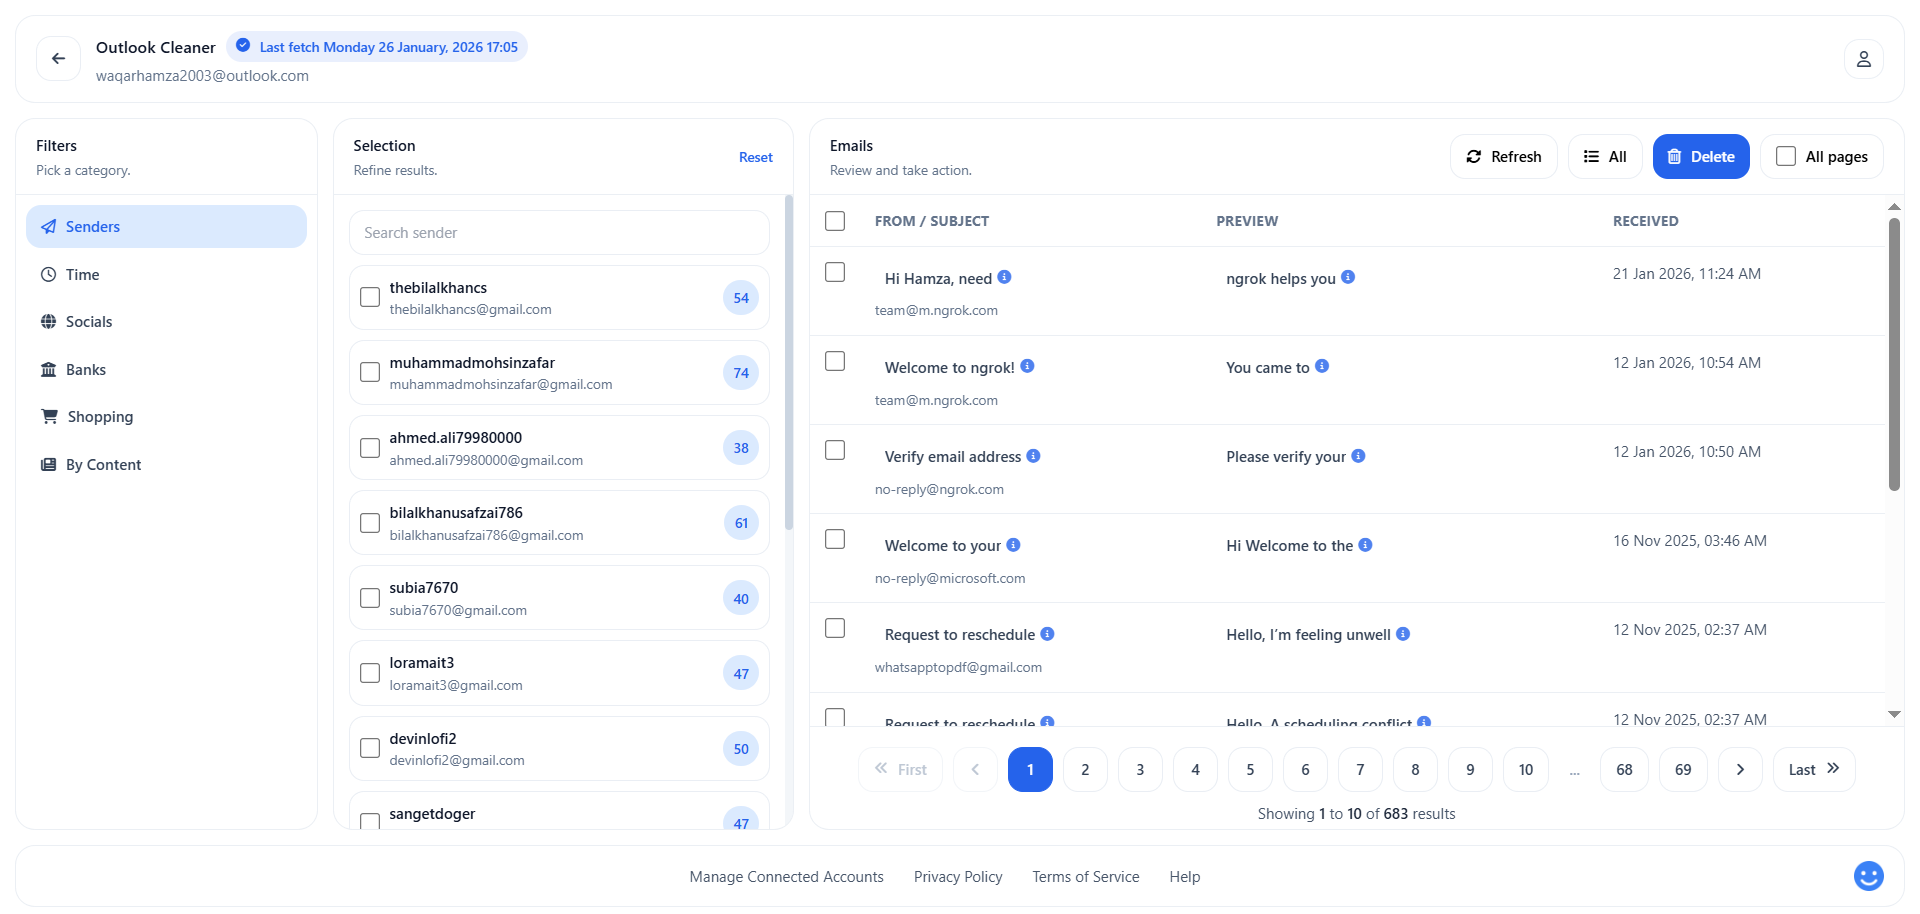This screenshot has width=1920, height=914.
Task: Open the Privacy Policy page
Action: (957, 876)
